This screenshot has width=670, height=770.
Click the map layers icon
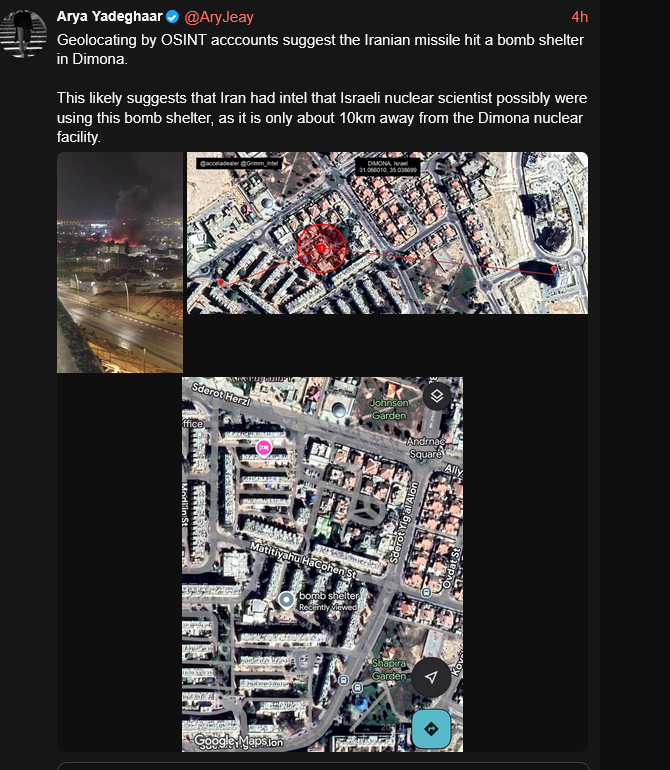point(437,396)
